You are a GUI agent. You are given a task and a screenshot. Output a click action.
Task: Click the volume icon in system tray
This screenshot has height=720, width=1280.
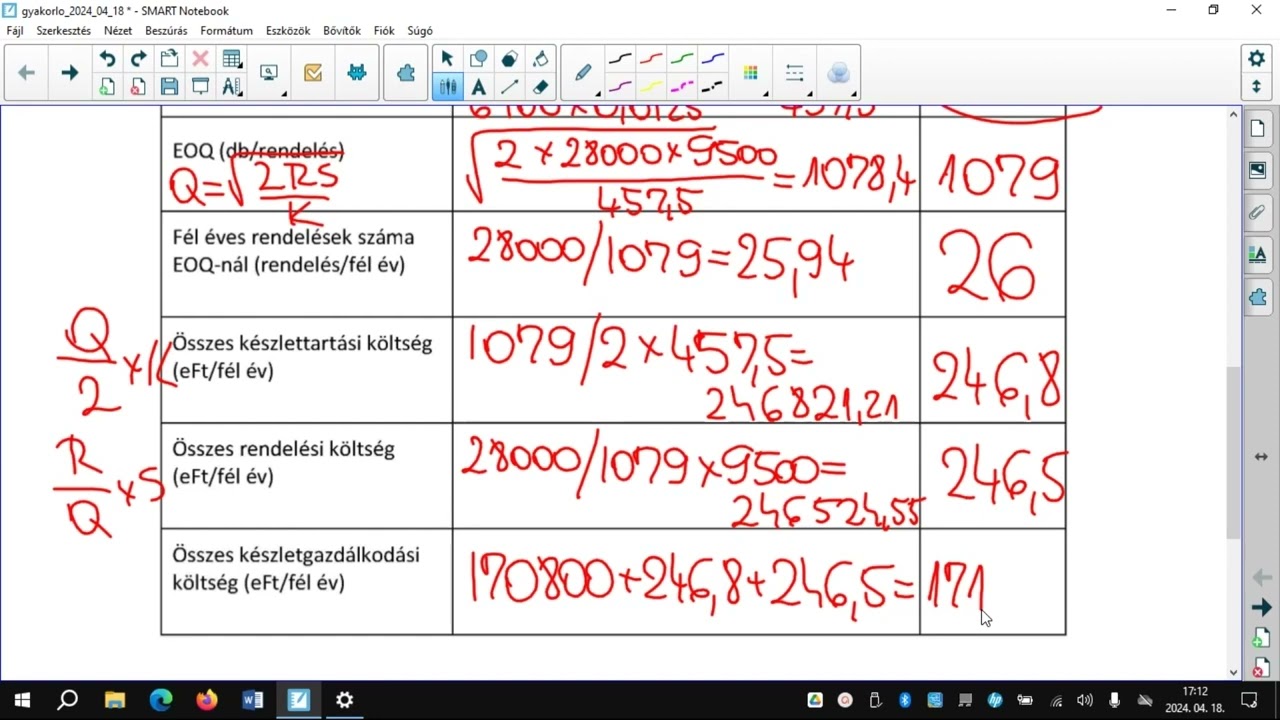pos(1085,701)
